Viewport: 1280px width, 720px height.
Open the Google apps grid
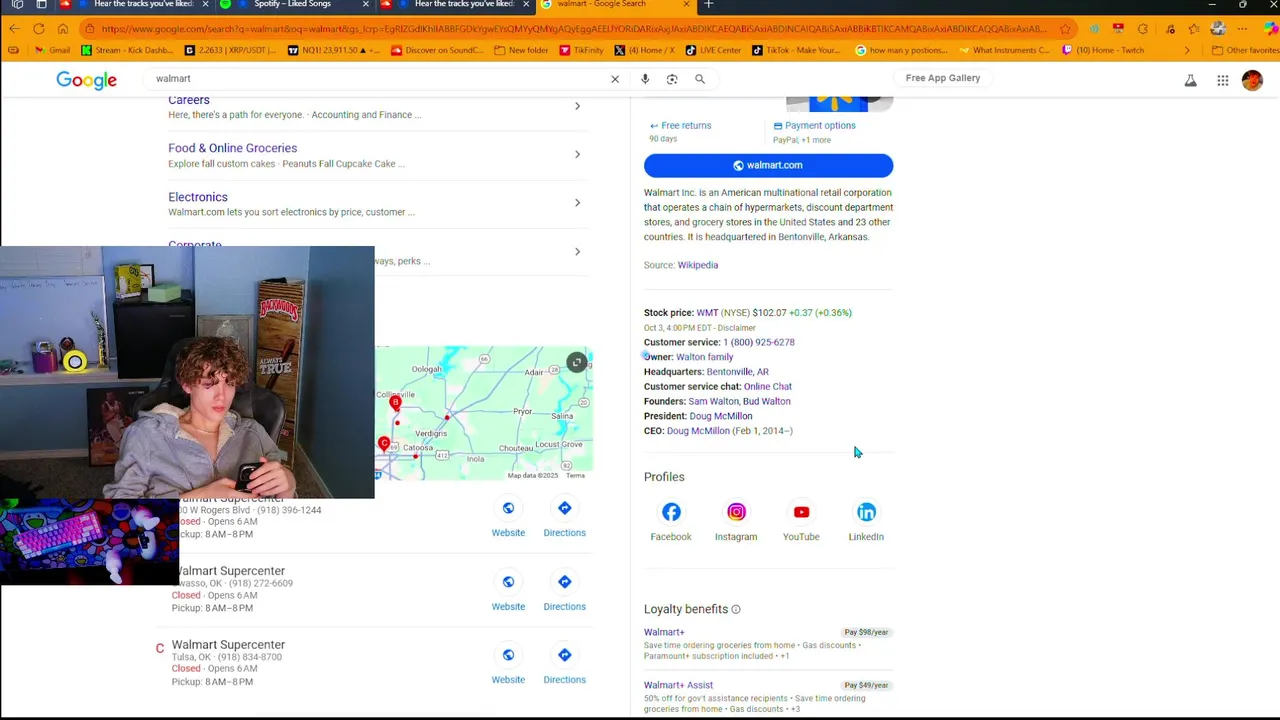tap(1223, 81)
